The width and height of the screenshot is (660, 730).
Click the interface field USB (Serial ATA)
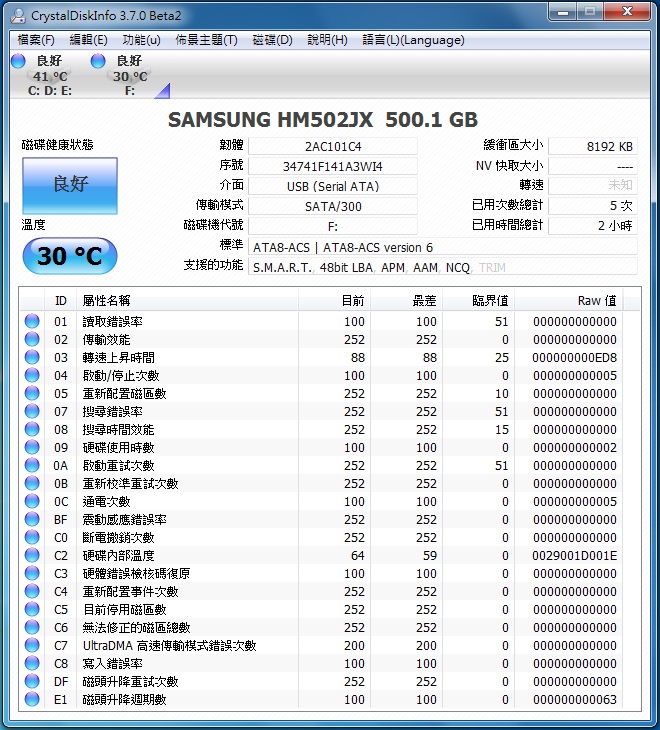[x=333, y=186]
